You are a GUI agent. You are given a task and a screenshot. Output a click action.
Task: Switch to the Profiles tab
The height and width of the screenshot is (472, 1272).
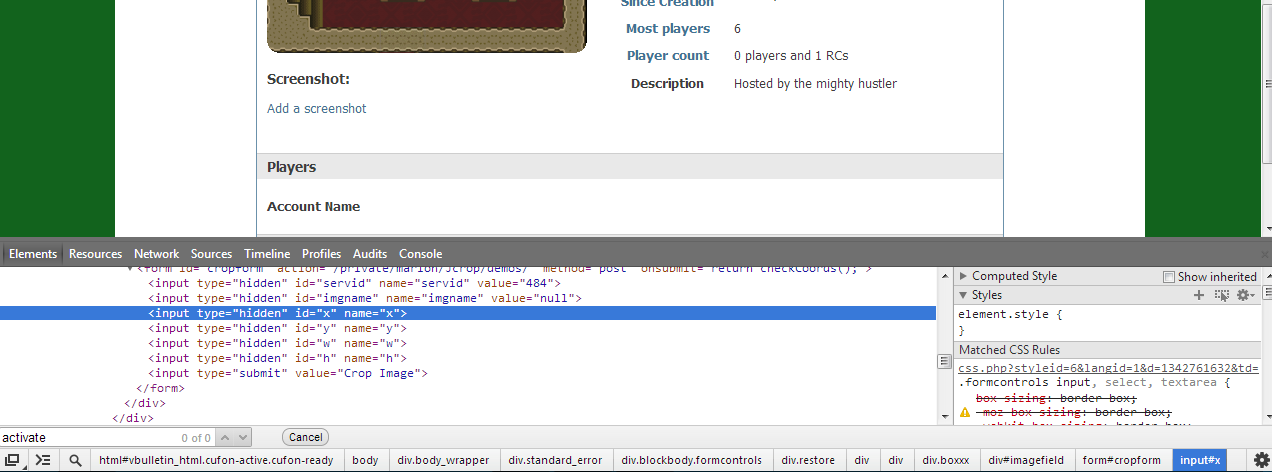point(321,254)
